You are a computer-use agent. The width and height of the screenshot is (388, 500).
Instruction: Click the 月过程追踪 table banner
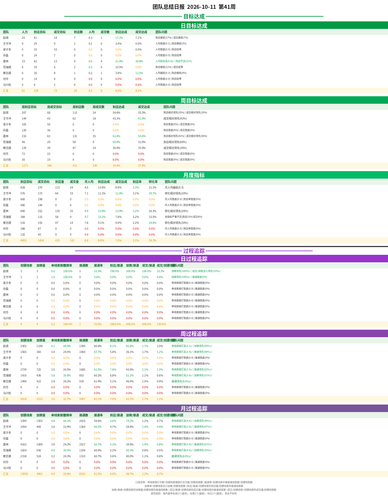click(194, 408)
